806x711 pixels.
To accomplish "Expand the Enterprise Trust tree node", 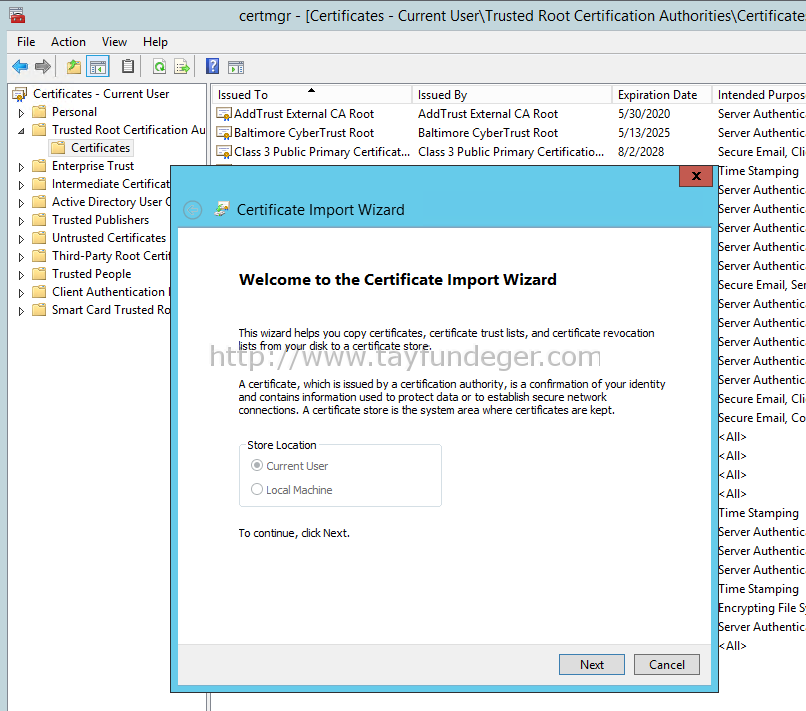I will tap(21, 167).
